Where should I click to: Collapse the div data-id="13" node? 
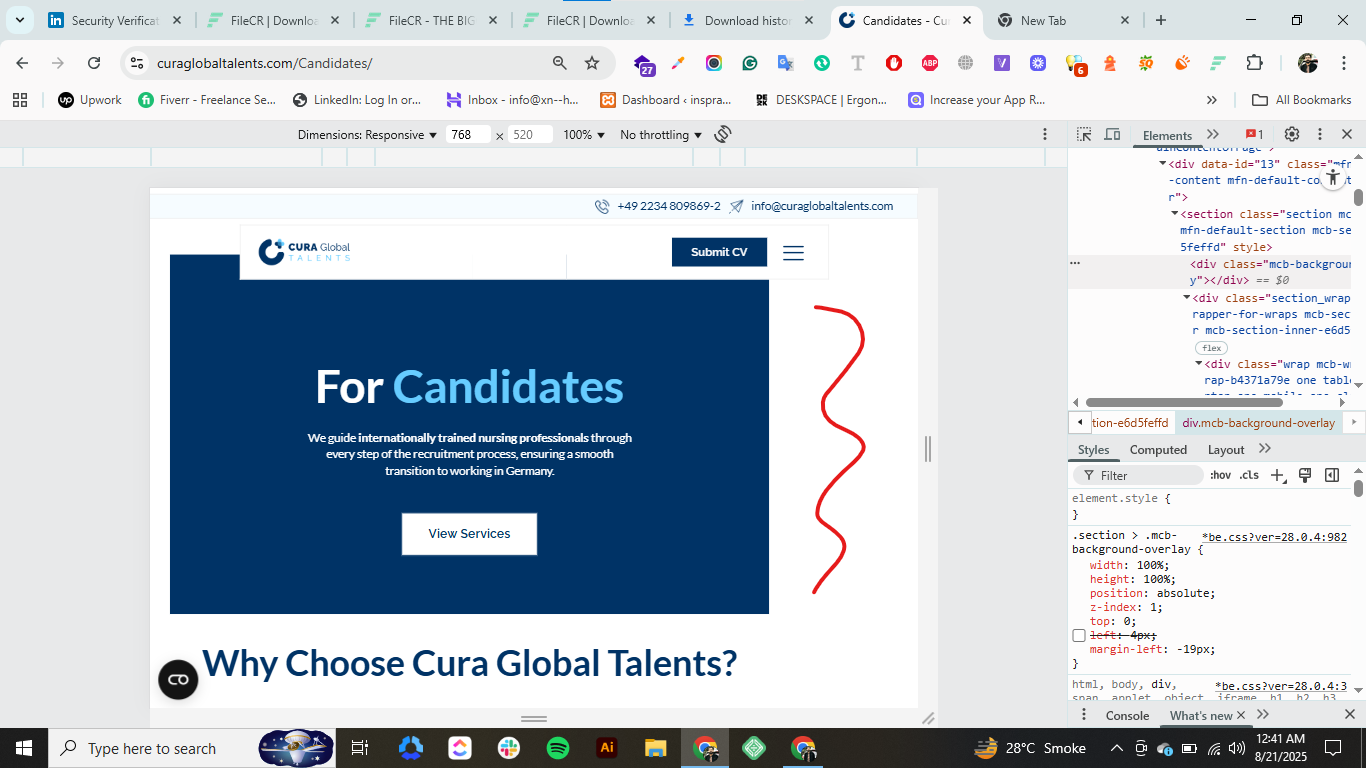pos(1162,164)
